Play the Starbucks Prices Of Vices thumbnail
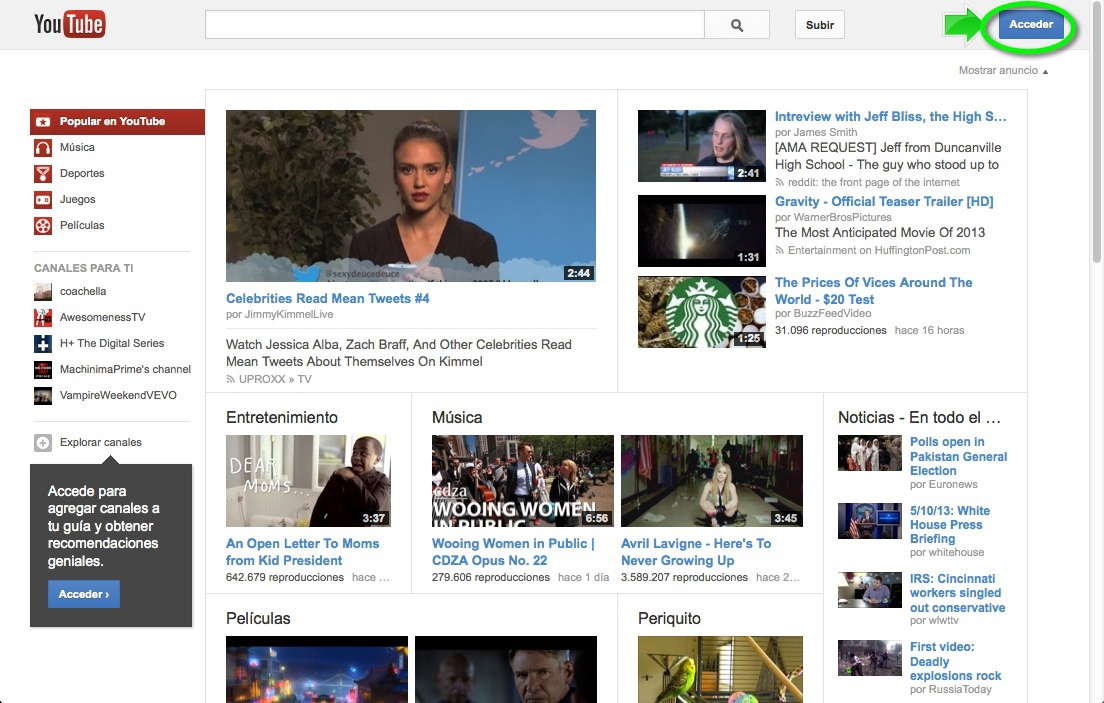Screen dimensions: 1104x703 pos(701,312)
